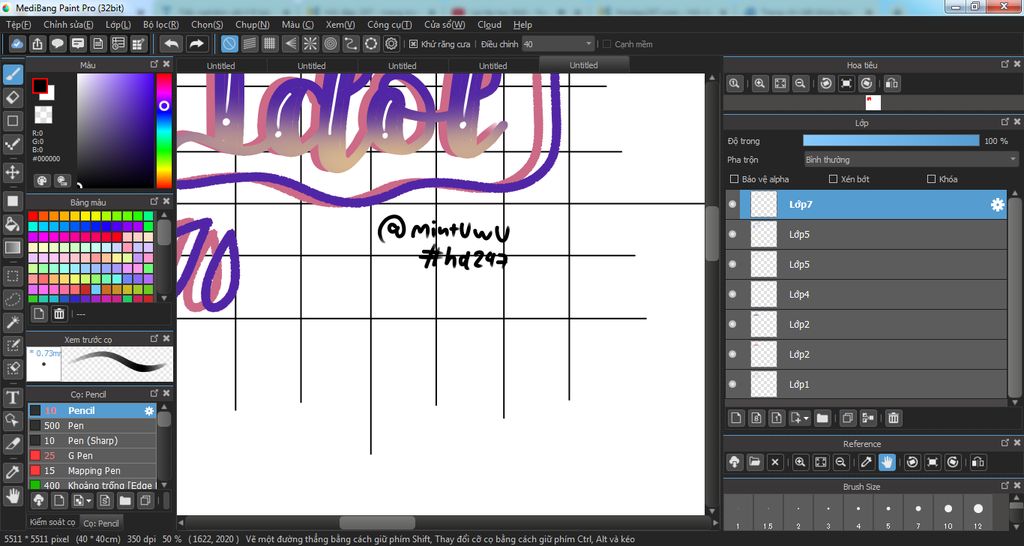
Task: Open Pencil brush settings gear
Action: click(149, 411)
